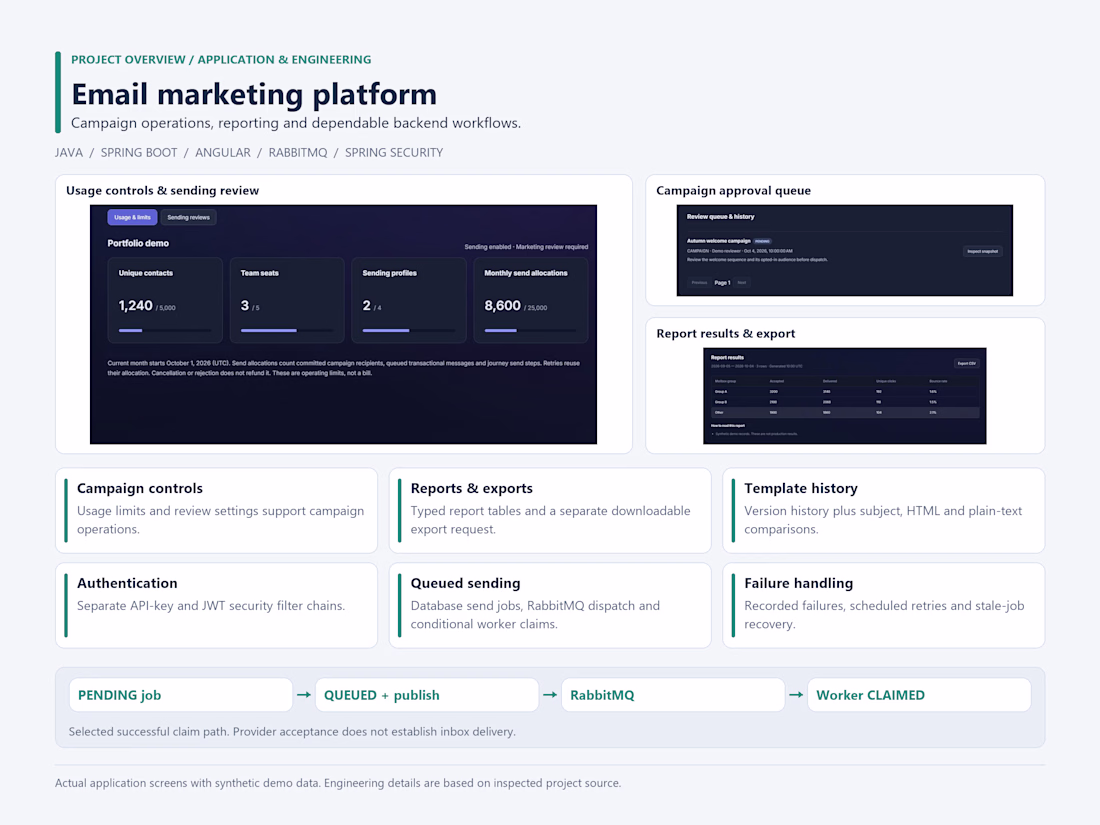Go to the Previous page in review queue

[699, 283]
